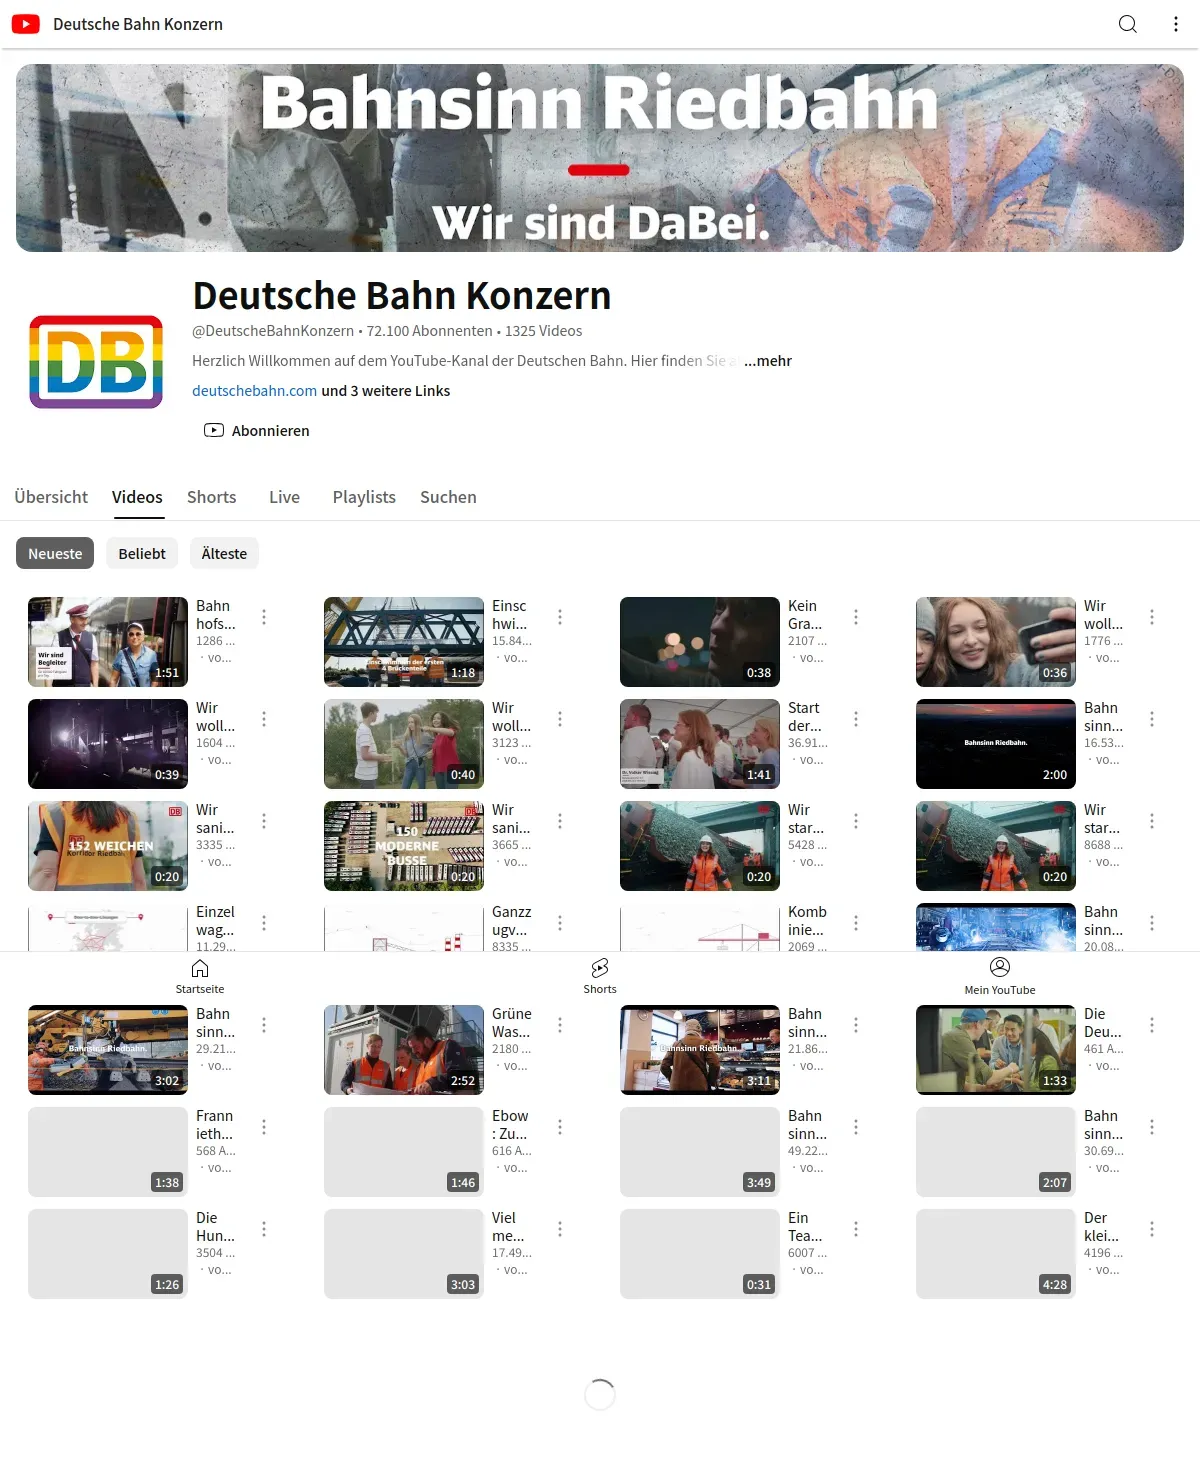Image resolution: width=1200 pixels, height=1471 pixels.
Task: Open options menu for 'Ganzz ugv...' video
Action: tap(560, 923)
